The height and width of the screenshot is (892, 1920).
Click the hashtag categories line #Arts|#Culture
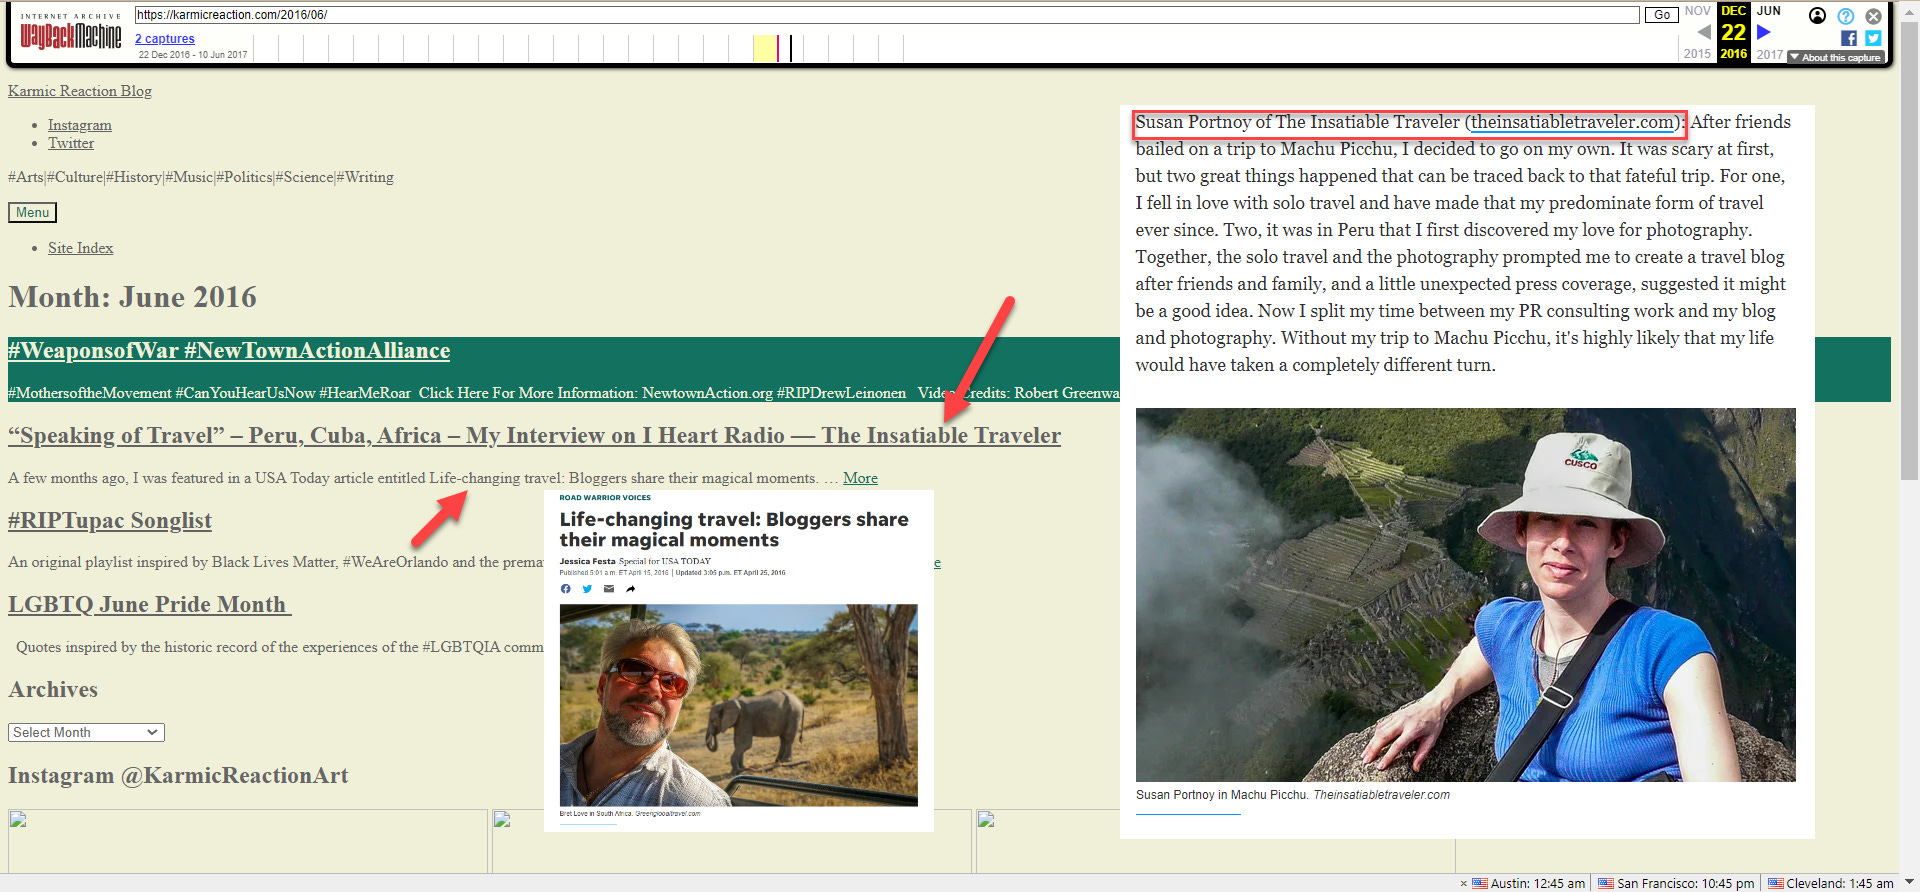(201, 177)
